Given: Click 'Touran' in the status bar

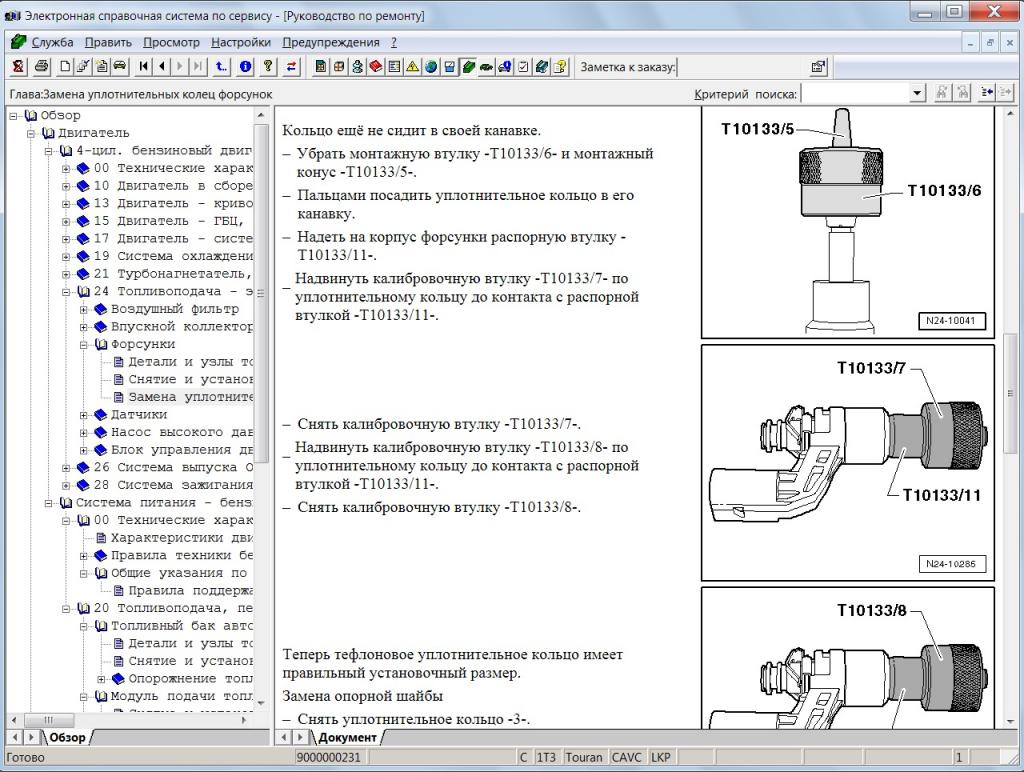Looking at the screenshot, I should [x=583, y=758].
